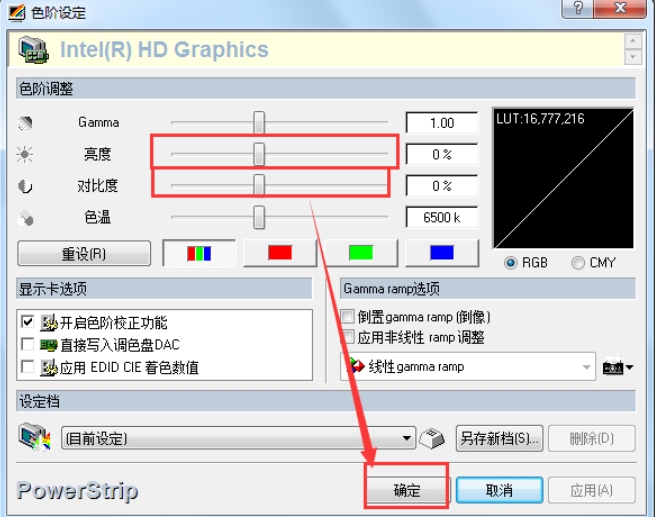This screenshot has height=517, width=655.
Task: Click the 确定 OK button
Action: 406,490
